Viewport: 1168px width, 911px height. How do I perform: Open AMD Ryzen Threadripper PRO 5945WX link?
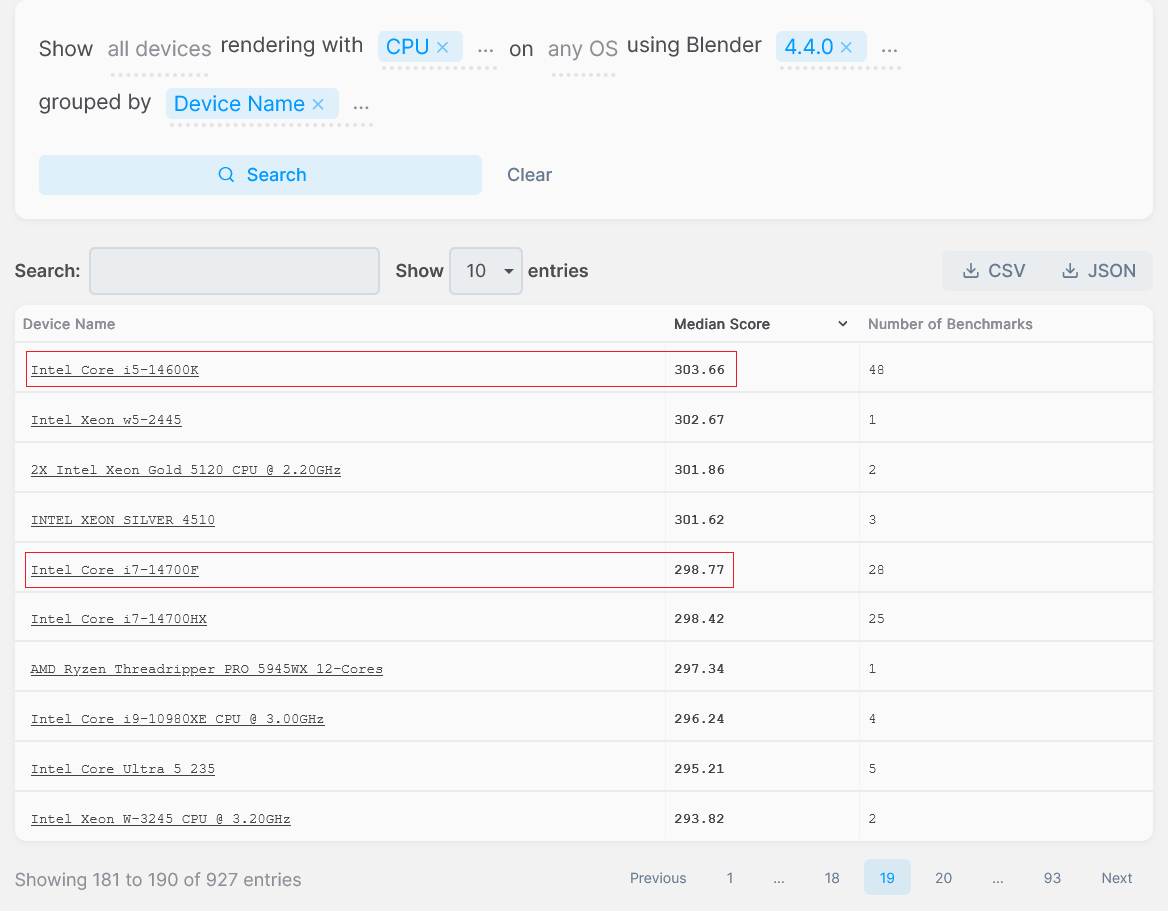[206, 668]
